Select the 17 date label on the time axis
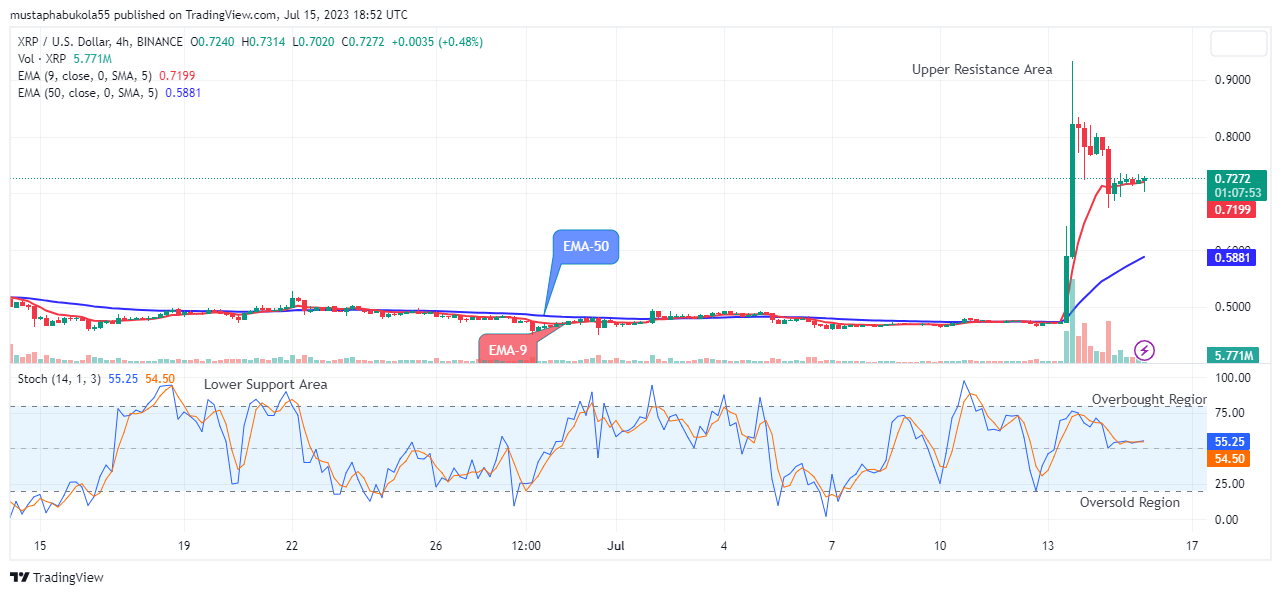1281x595 pixels. click(1191, 546)
